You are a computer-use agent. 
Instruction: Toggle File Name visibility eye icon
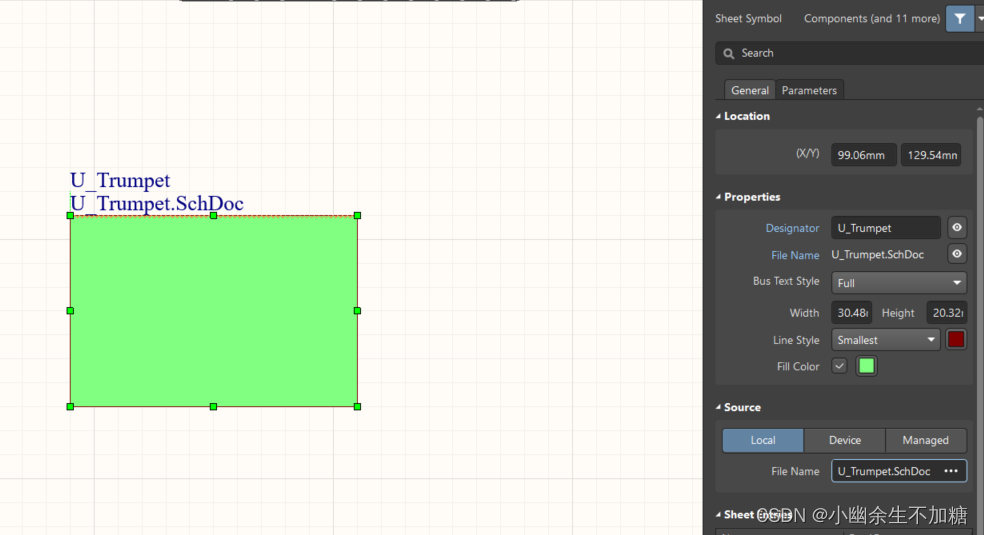(x=956, y=254)
